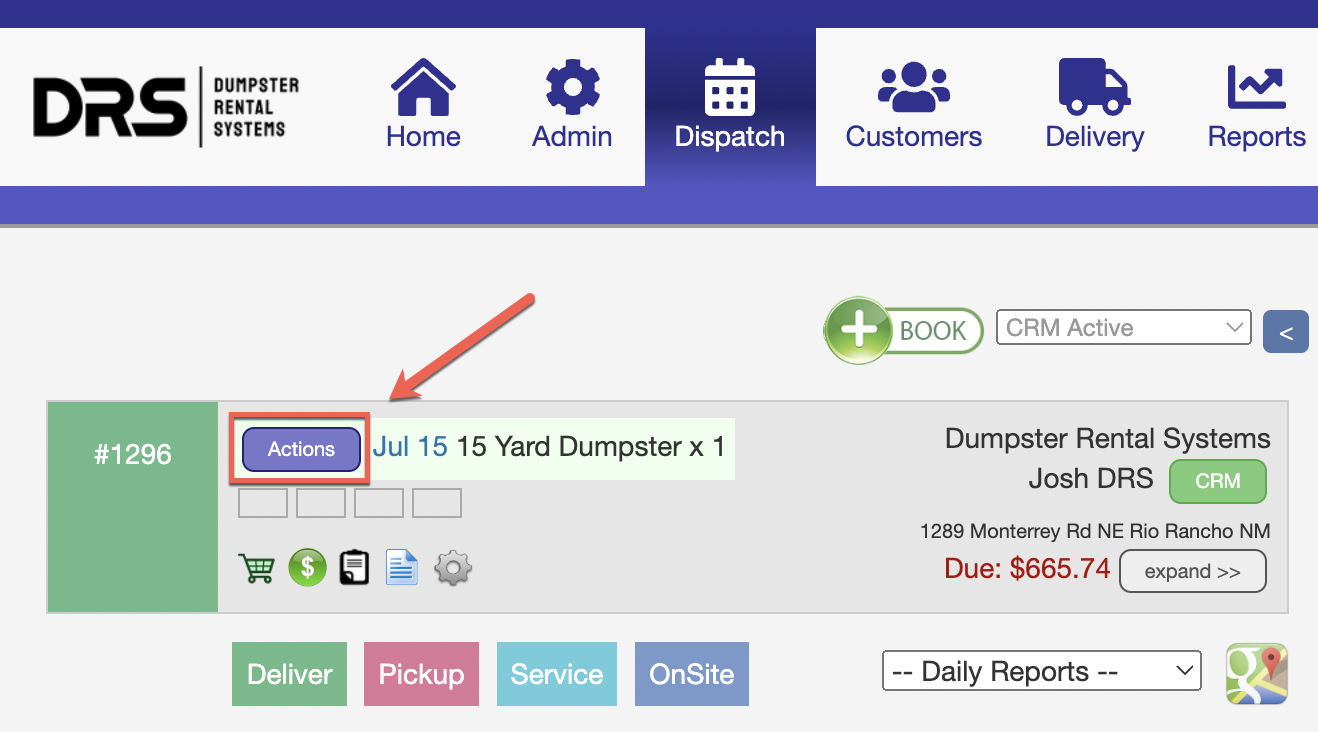Open the Admin tab

[571, 107]
